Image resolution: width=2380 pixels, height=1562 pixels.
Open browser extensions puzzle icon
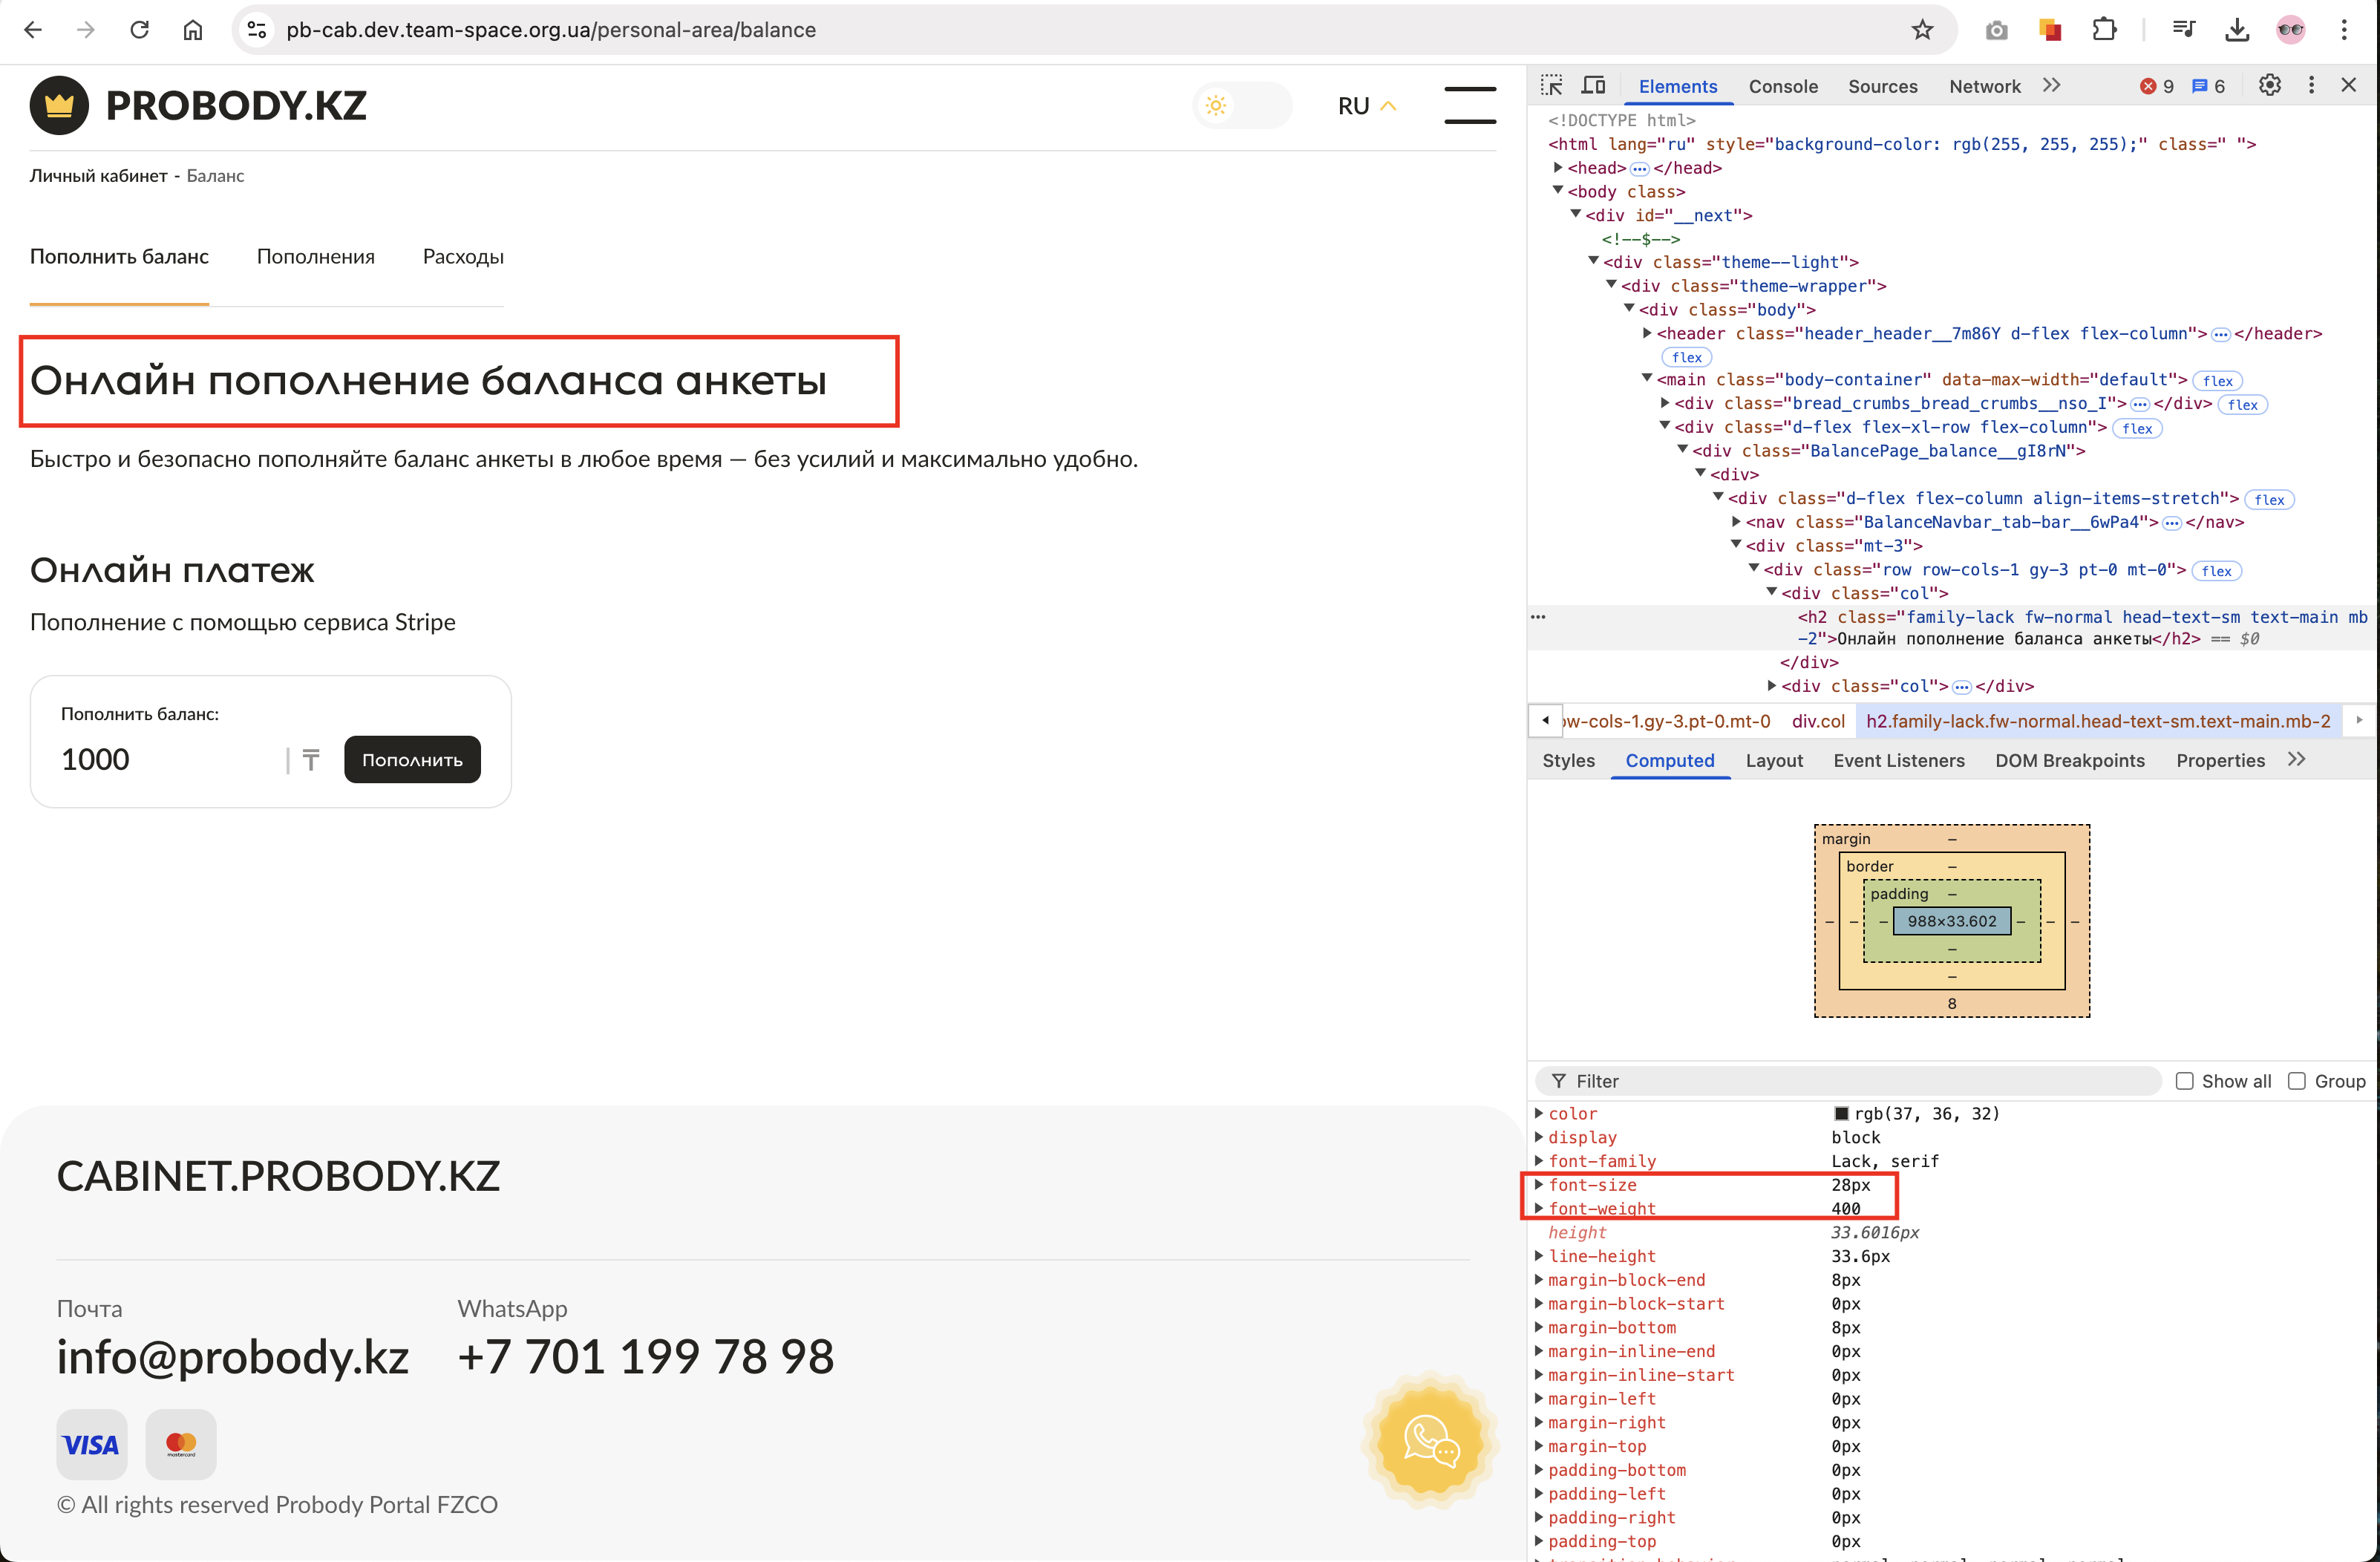tap(2104, 30)
